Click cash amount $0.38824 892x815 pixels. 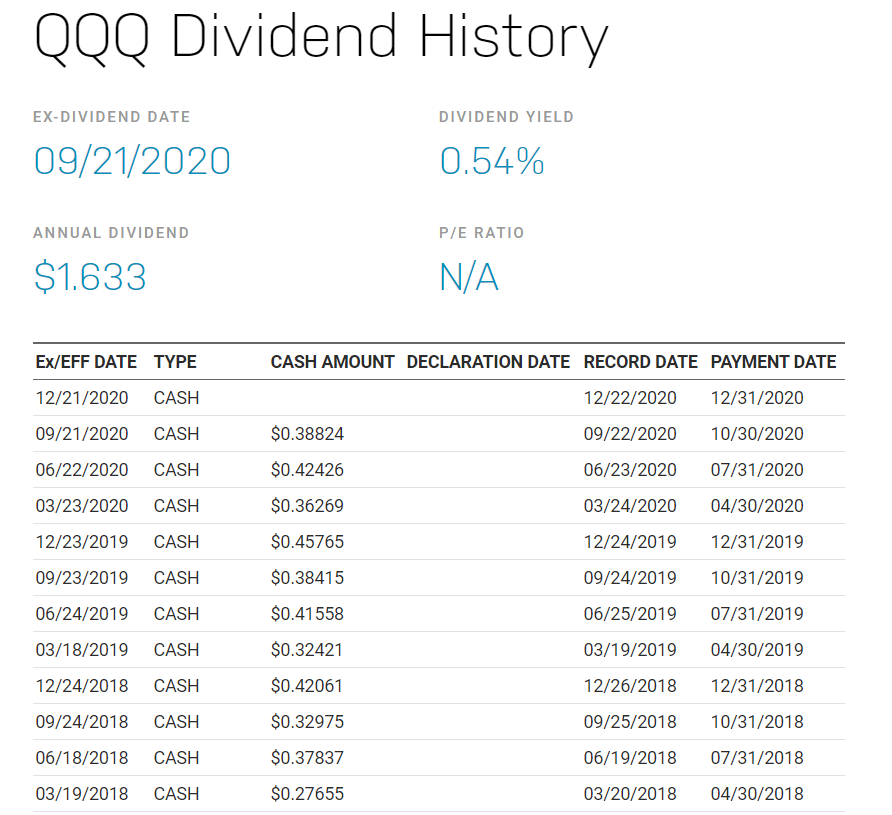307,434
